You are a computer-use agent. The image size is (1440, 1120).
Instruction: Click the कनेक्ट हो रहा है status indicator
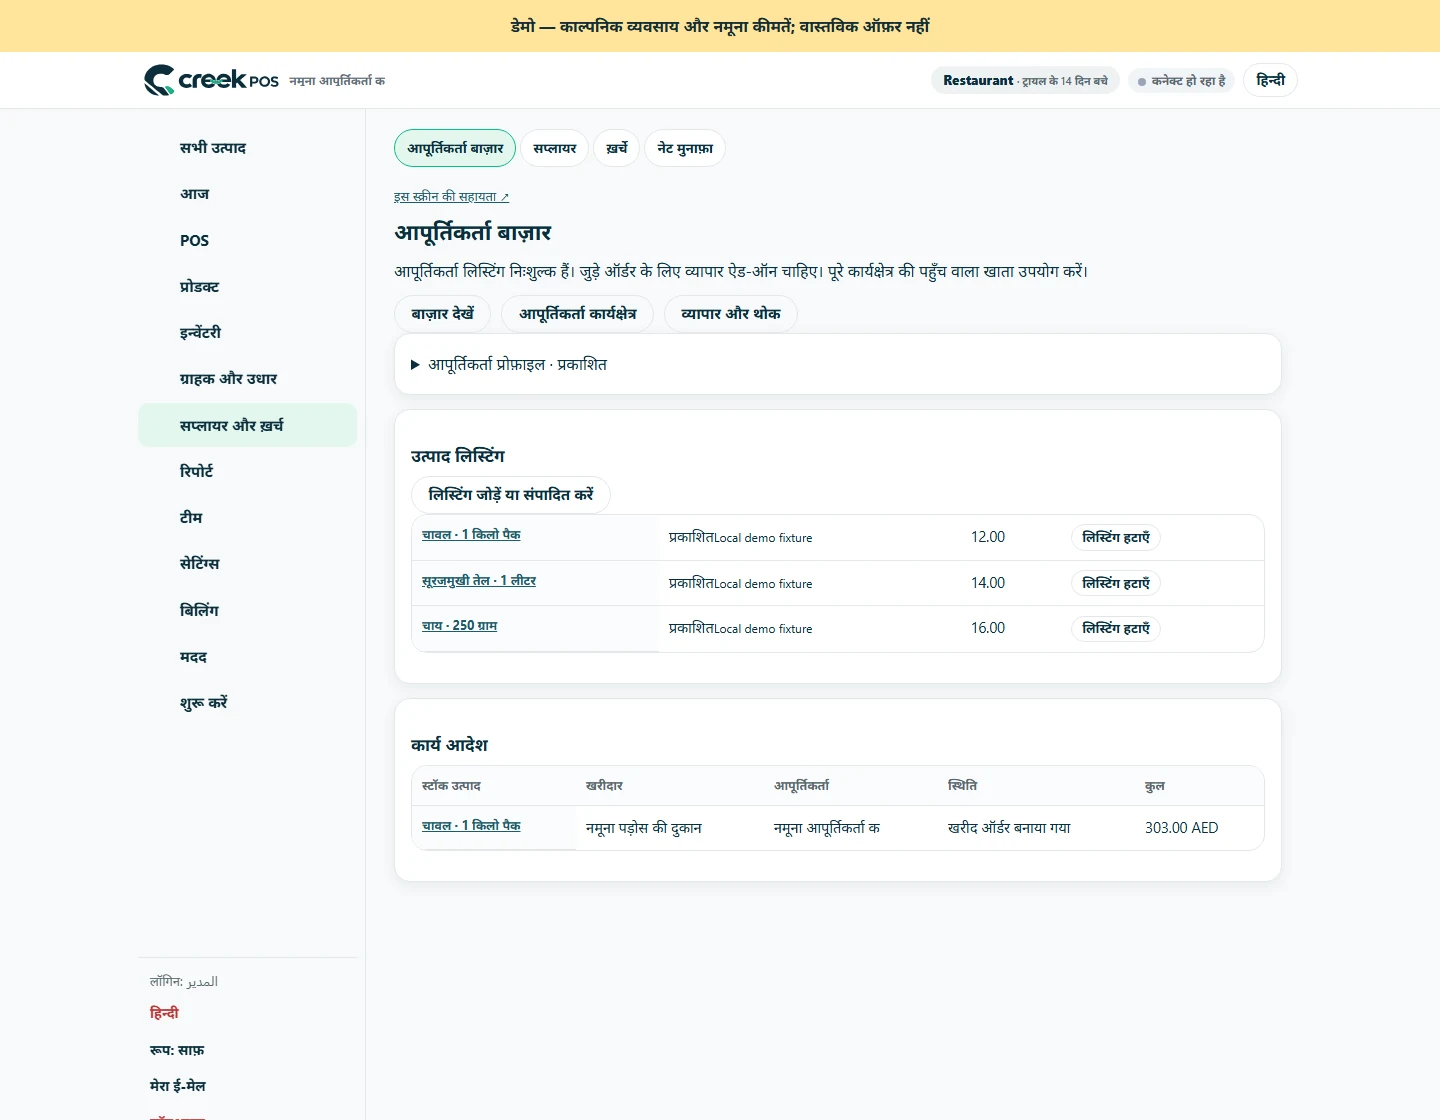(1182, 81)
